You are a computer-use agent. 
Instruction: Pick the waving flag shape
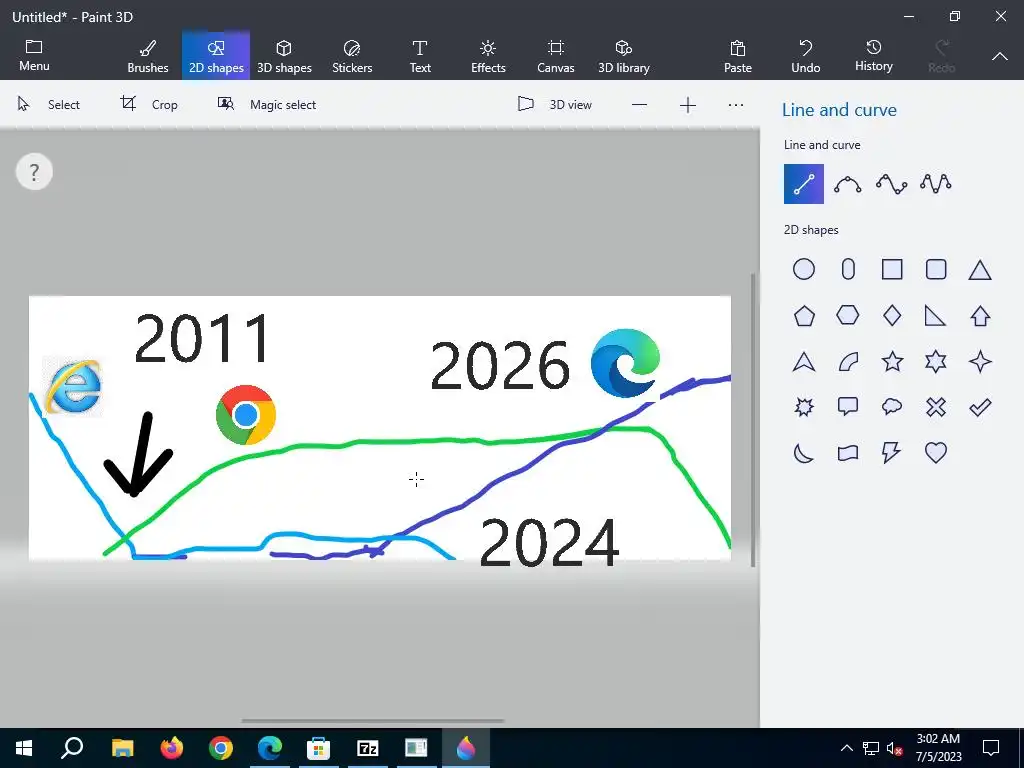848,453
